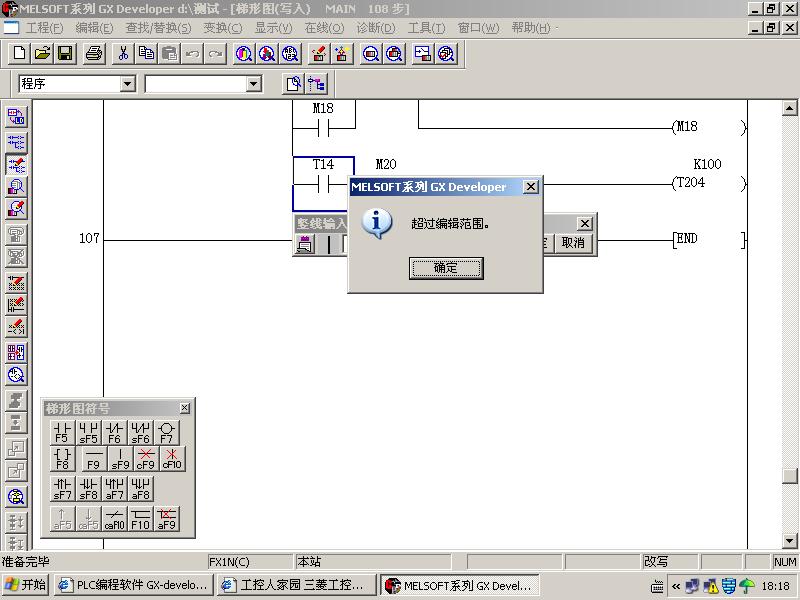Choose the F7 coil symbol

[167, 432]
